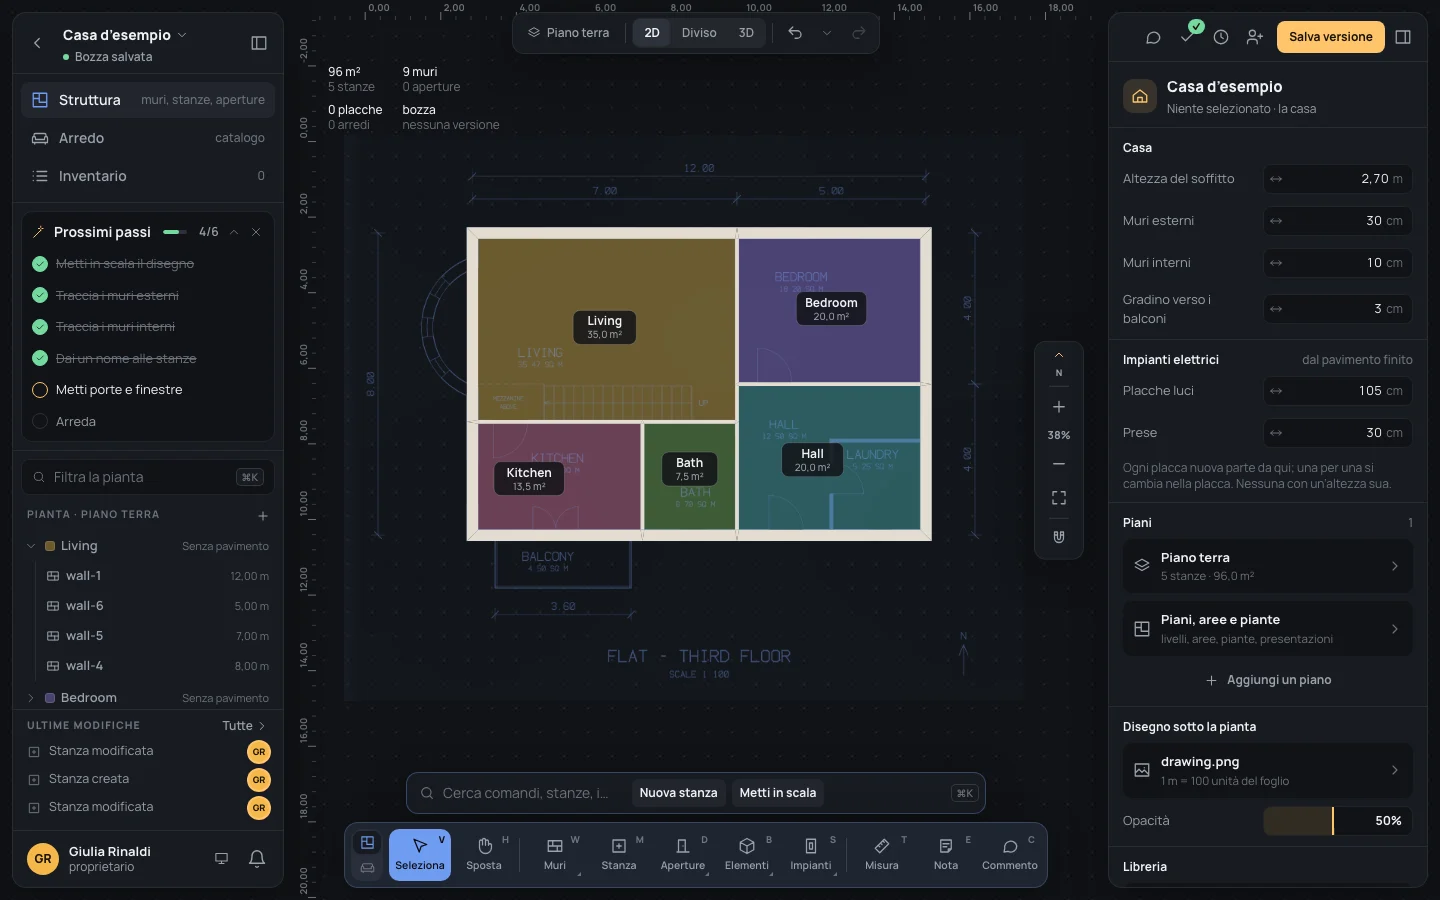The image size is (1440, 900).
Task: Uncheck 'Traccia i muri esterni' step
Action: pos(40,296)
